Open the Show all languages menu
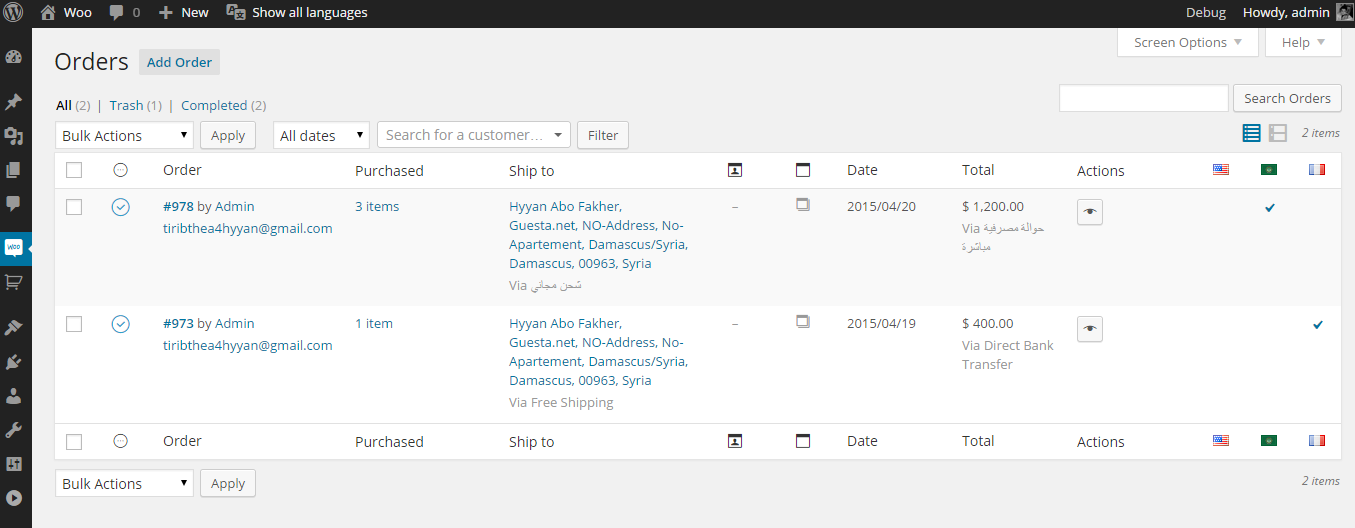This screenshot has height=528, width=1355. [x=297, y=13]
